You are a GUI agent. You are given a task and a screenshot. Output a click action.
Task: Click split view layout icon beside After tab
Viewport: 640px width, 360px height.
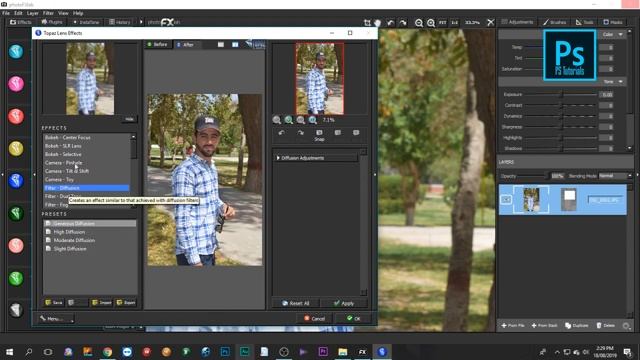235,44
